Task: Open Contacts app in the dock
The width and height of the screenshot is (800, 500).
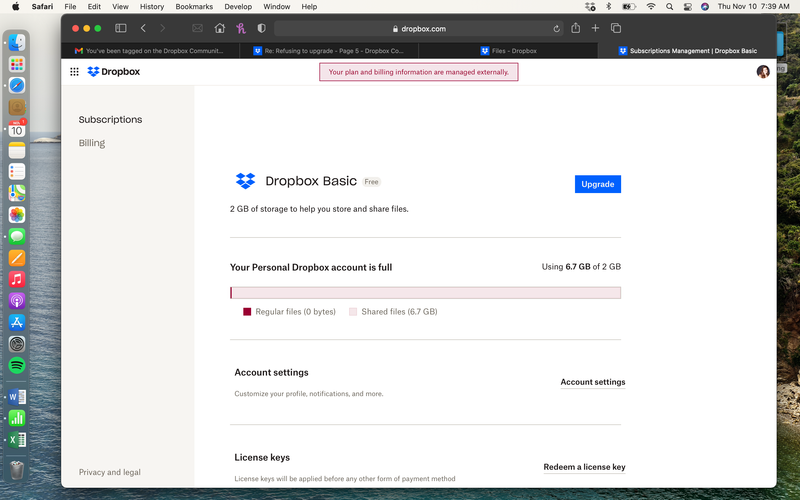Action: click(x=17, y=107)
